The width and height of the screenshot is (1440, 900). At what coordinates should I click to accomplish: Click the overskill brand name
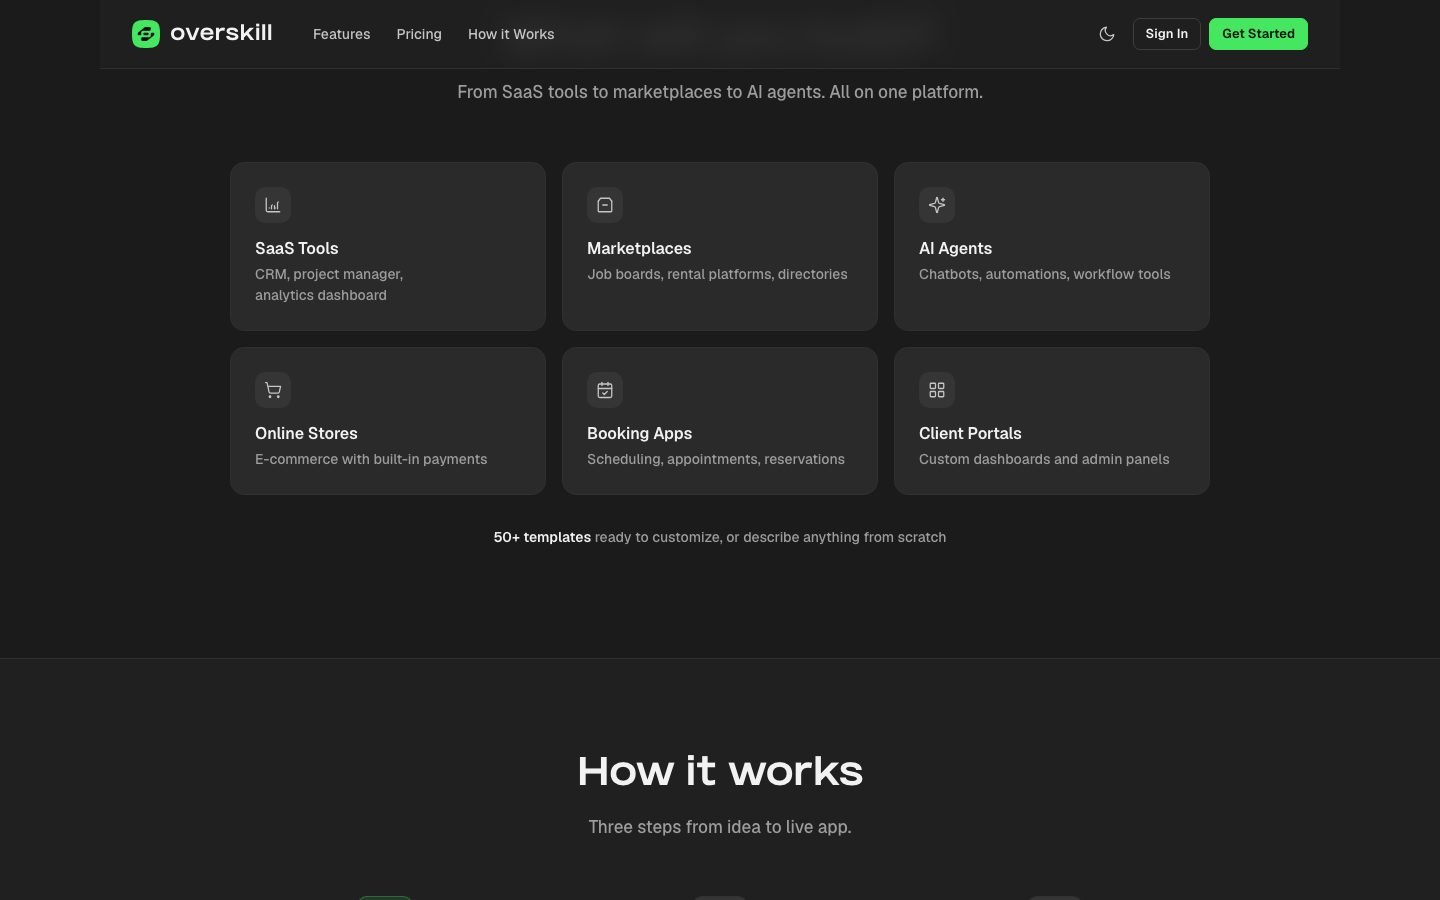coord(221,33)
